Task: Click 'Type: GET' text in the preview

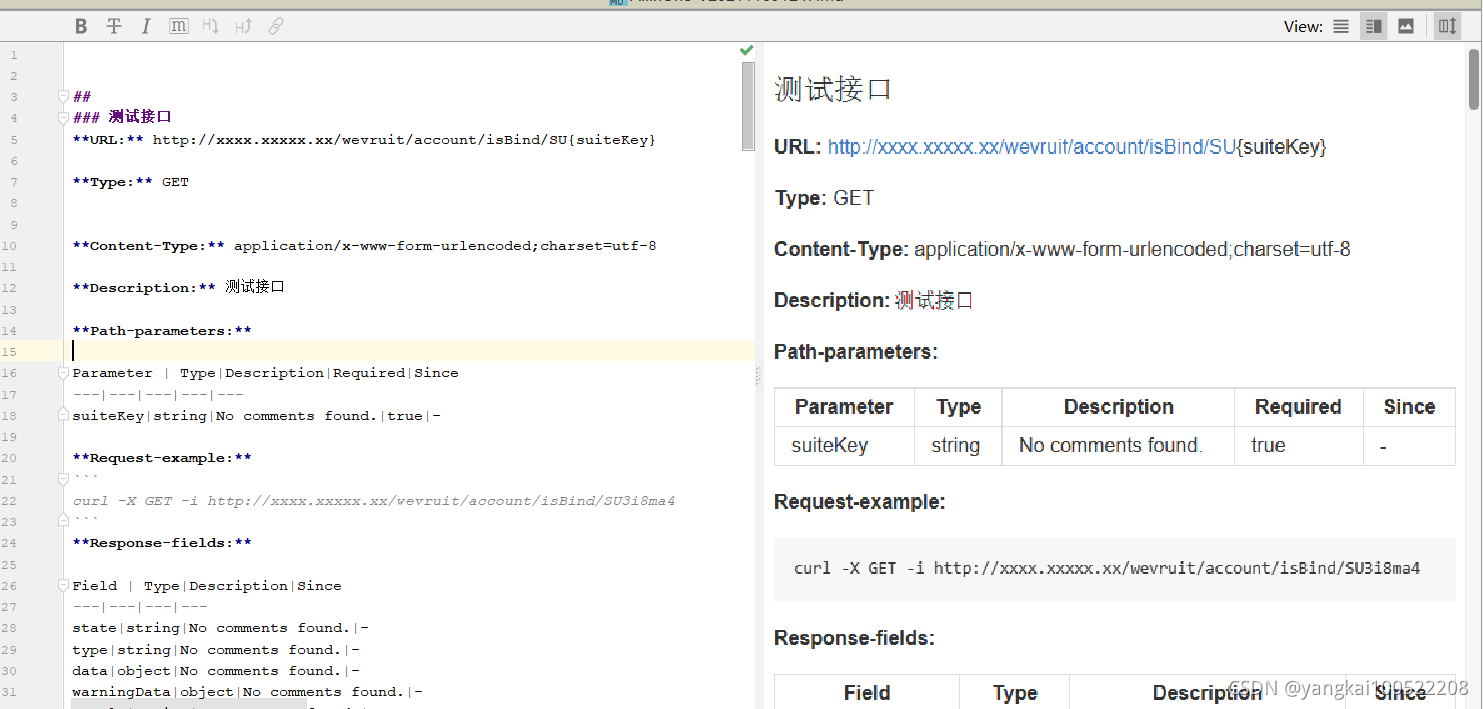Action: [824, 198]
